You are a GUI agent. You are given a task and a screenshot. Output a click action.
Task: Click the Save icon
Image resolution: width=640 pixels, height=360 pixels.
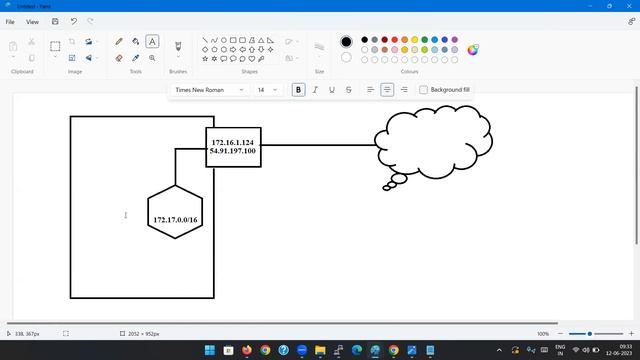[55, 22]
